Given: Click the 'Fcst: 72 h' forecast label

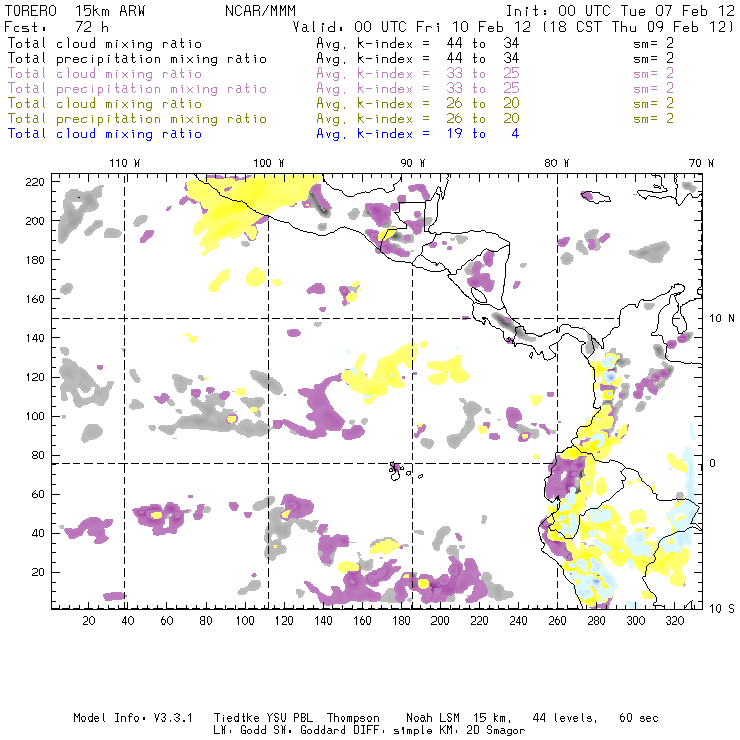Looking at the screenshot, I should [x=57, y=27].
